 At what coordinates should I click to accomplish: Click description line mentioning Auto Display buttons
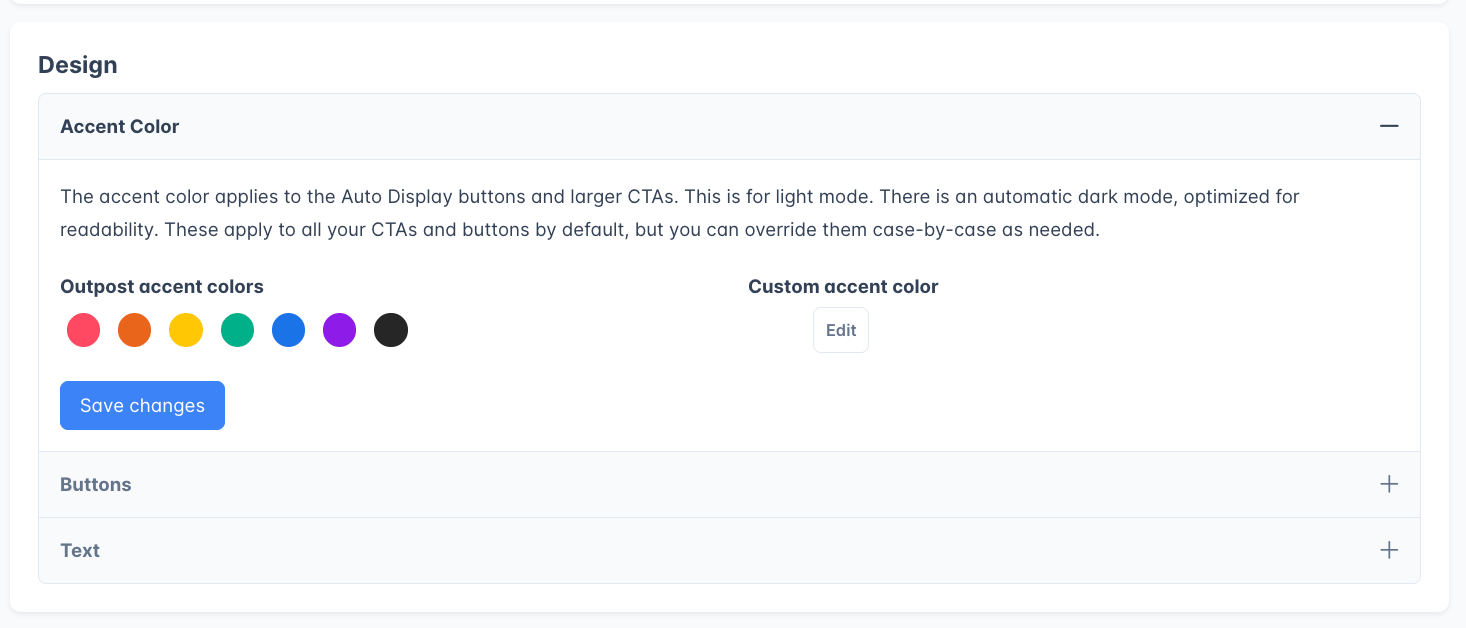click(x=680, y=196)
